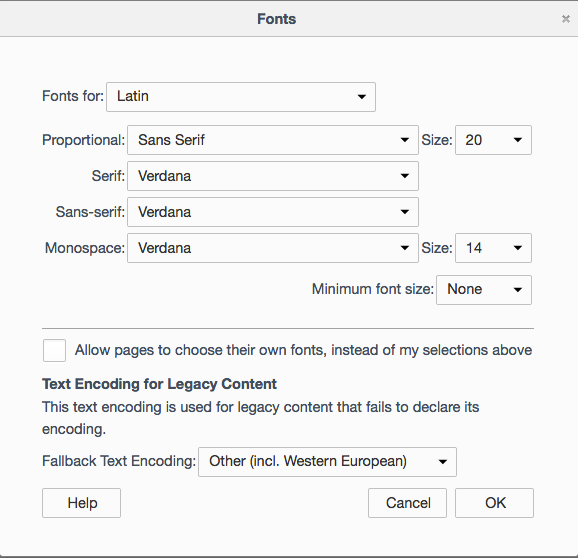578x558 pixels.
Task: Click the Cancel button
Action: tap(407, 503)
